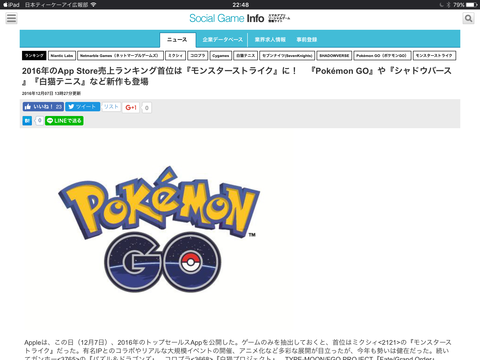Tap the Wi-Fi status icon
480x360 pixels.
[93, 5]
